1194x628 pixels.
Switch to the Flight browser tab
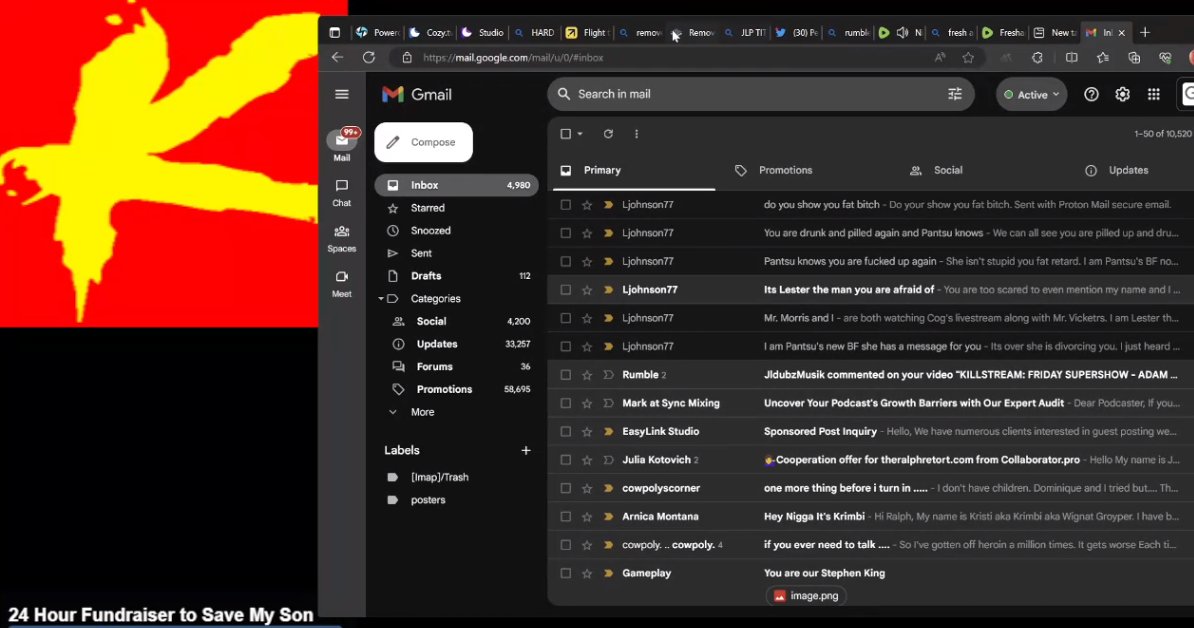tap(587, 33)
